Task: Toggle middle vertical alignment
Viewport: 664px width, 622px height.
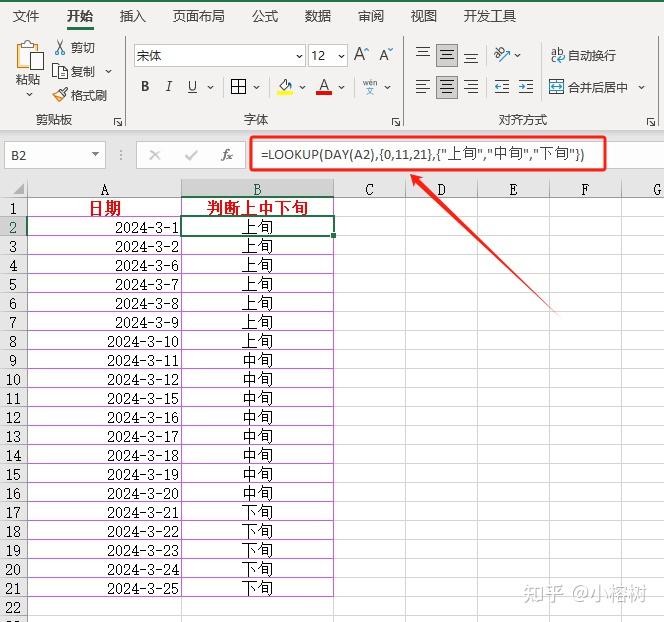Action: click(447, 55)
